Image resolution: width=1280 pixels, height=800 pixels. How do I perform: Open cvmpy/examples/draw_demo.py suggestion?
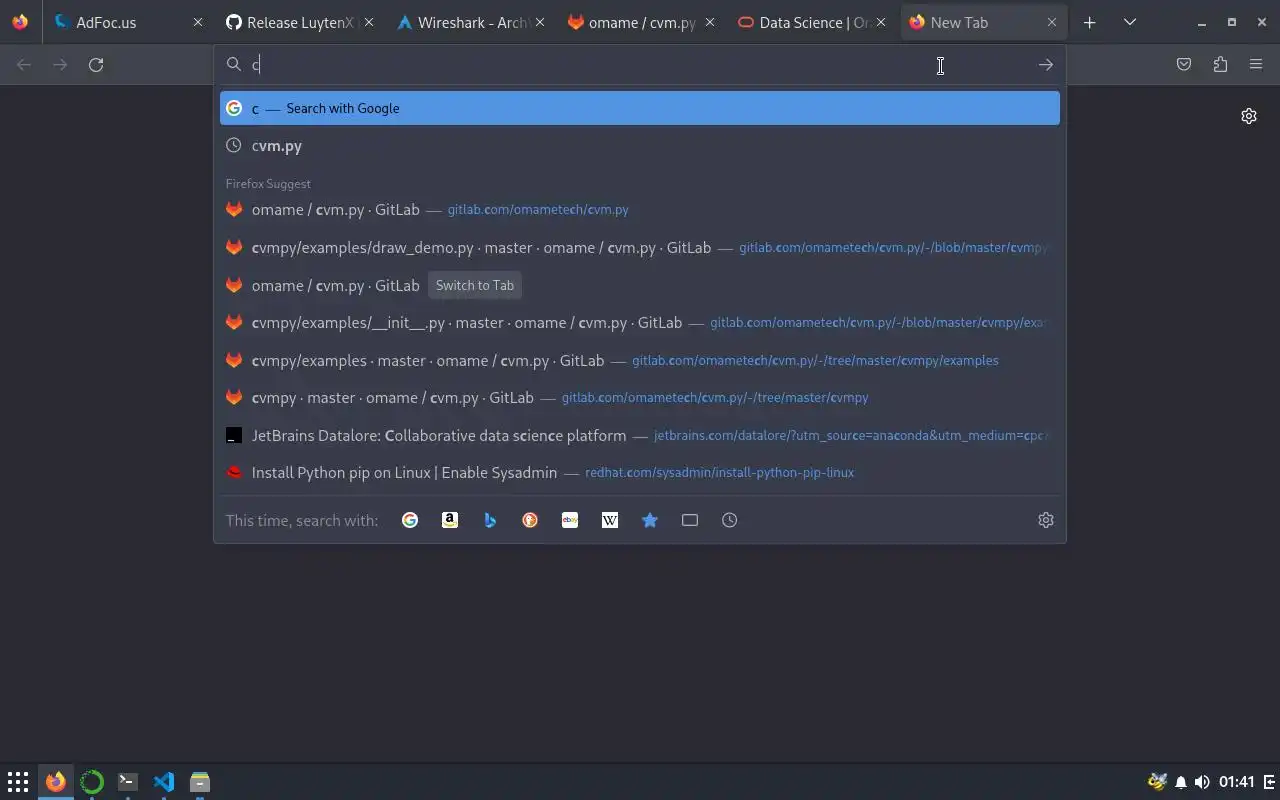pos(640,248)
